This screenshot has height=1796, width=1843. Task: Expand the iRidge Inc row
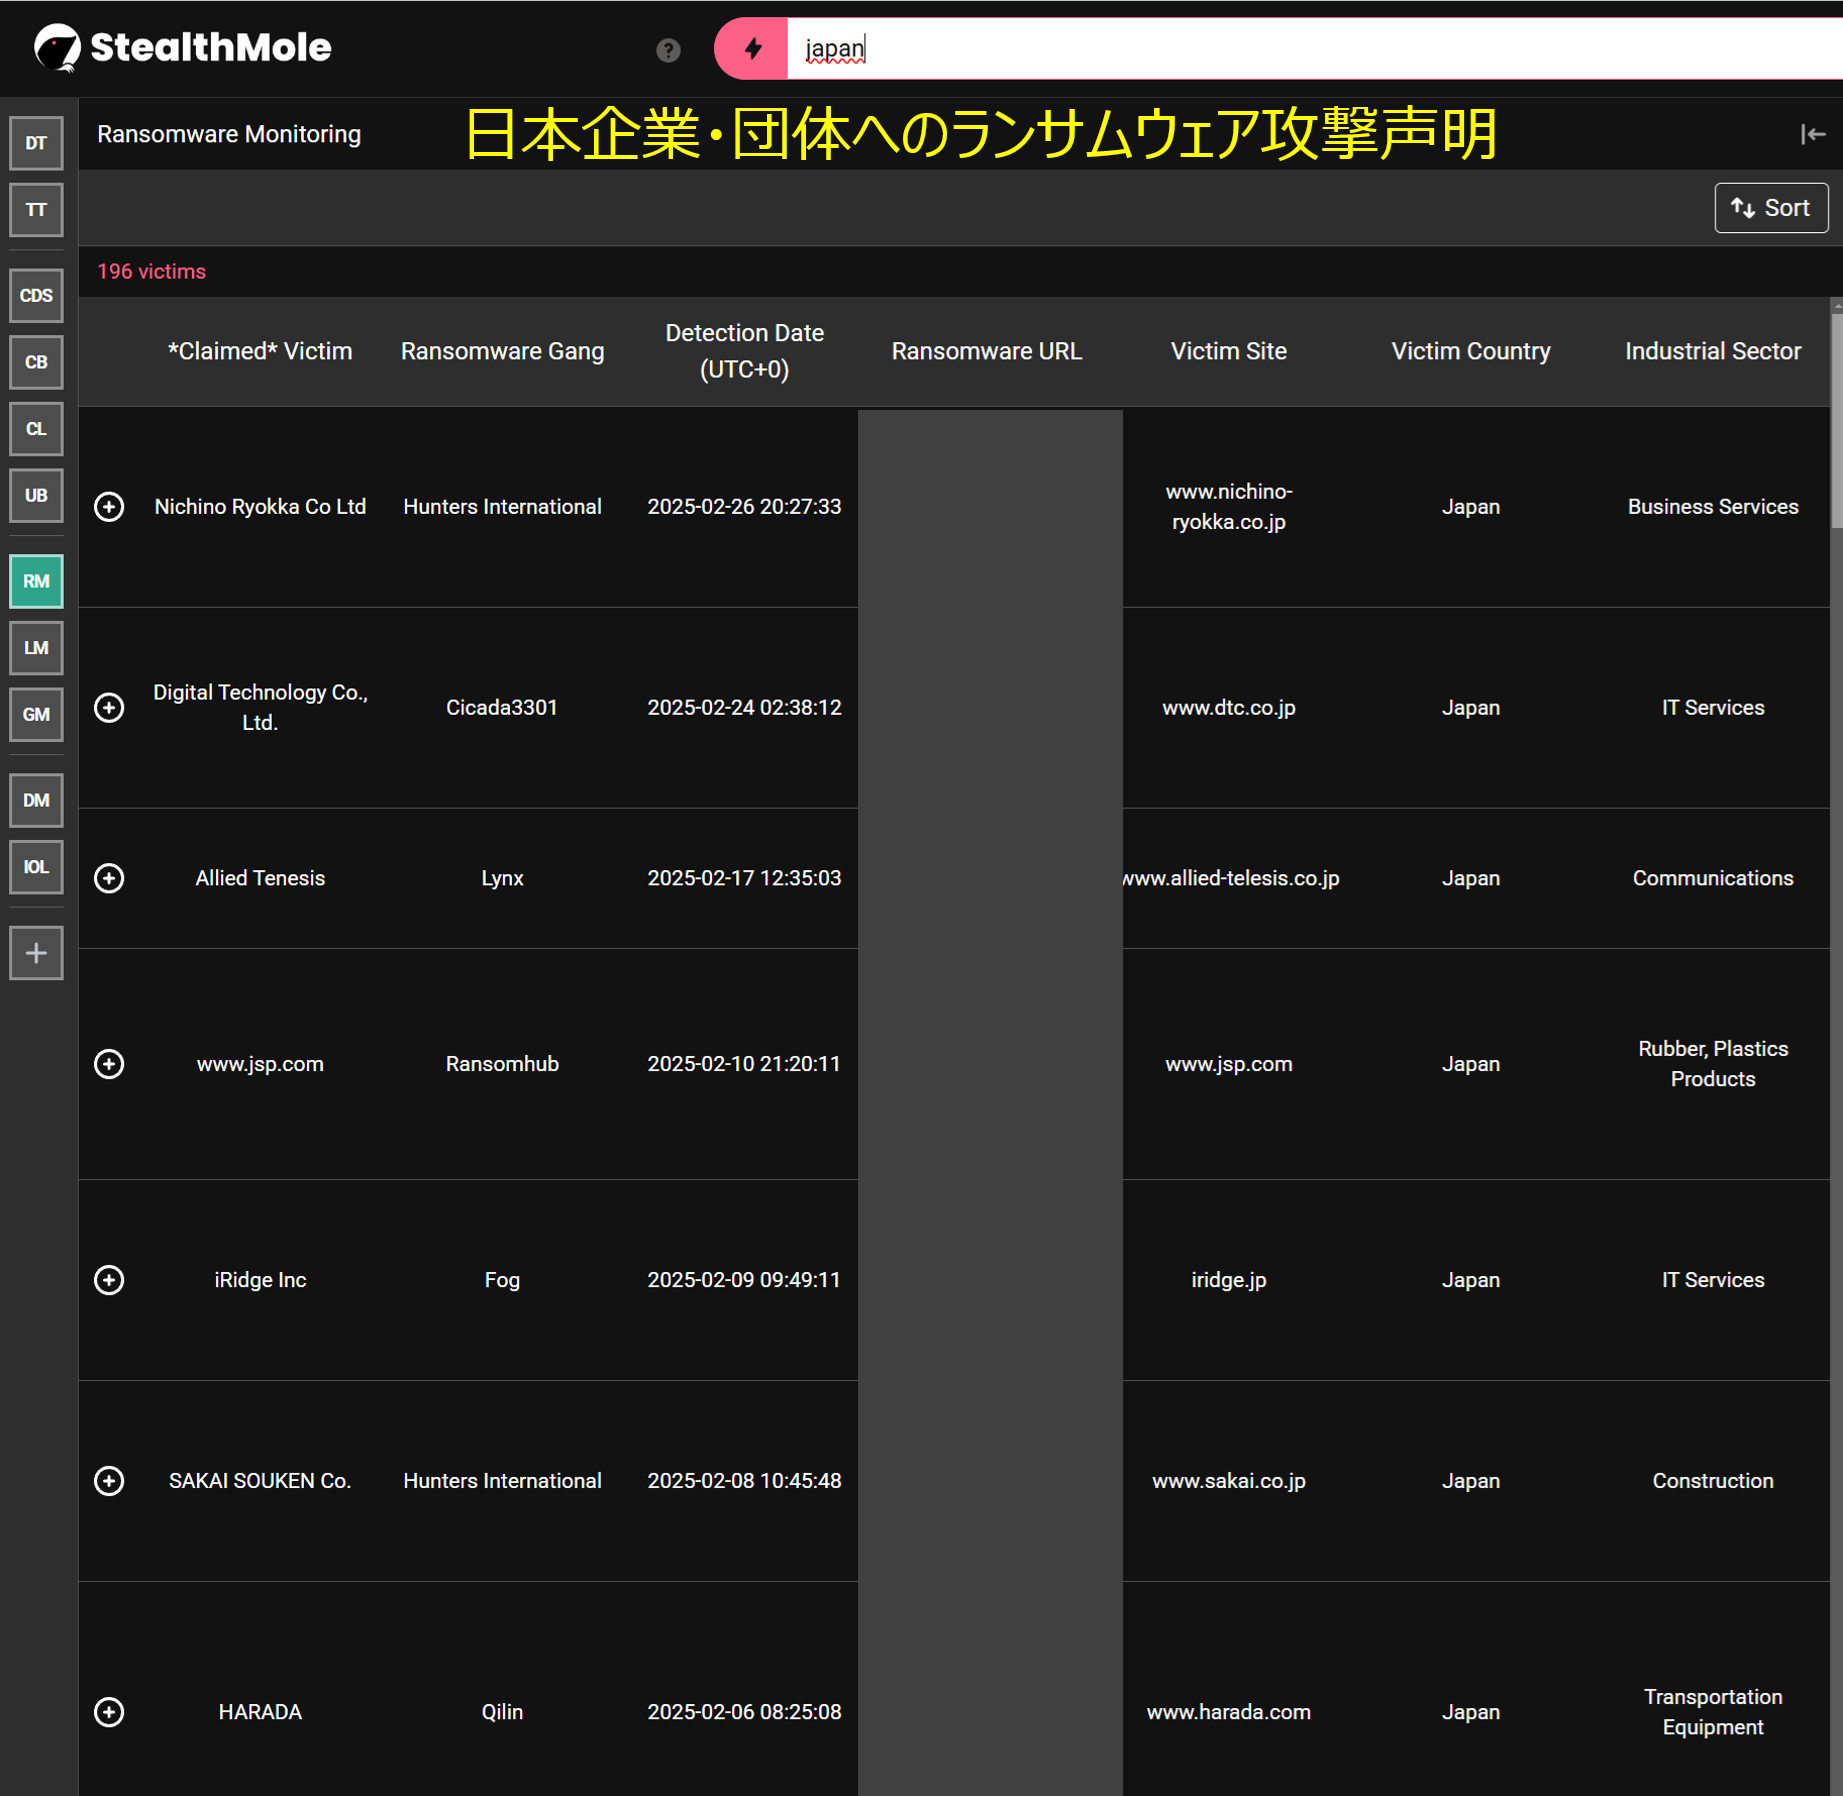coord(109,1280)
